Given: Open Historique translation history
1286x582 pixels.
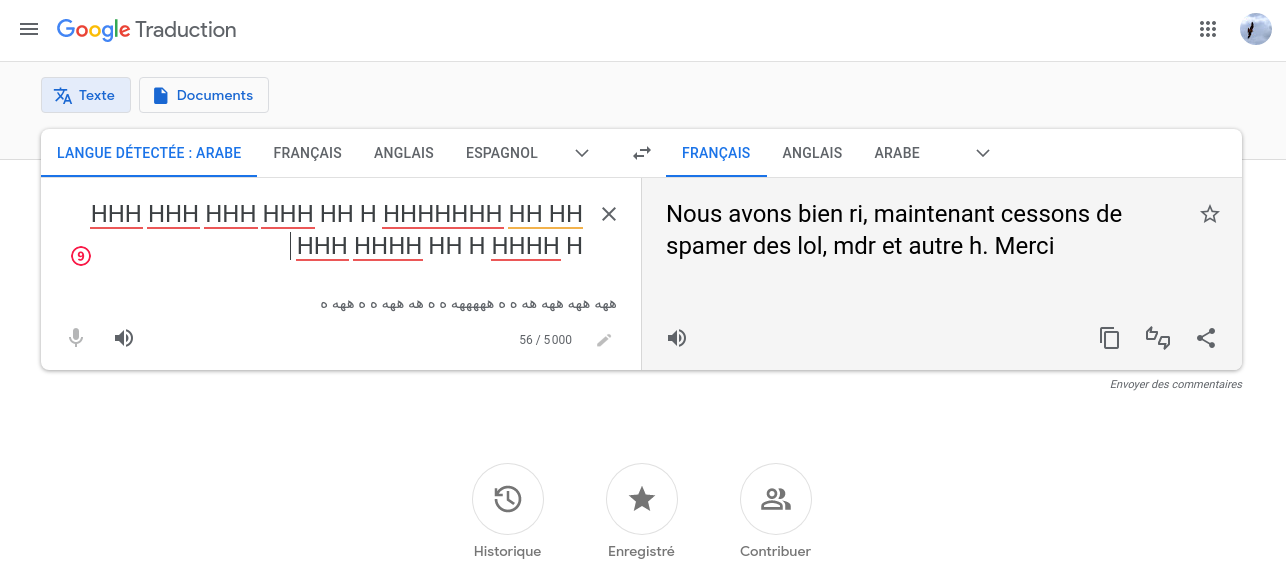Looking at the screenshot, I should tap(508, 499).
